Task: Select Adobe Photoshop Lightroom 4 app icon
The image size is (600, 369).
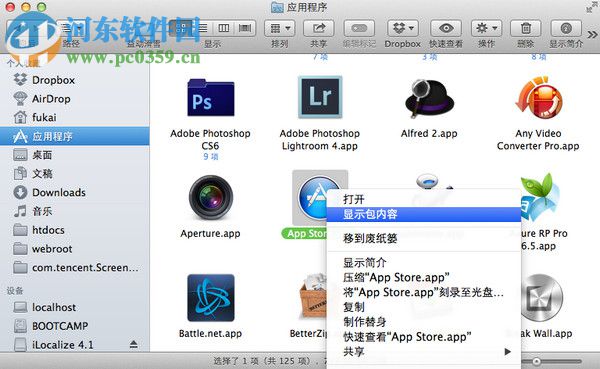Action: (x=320, y=97)
